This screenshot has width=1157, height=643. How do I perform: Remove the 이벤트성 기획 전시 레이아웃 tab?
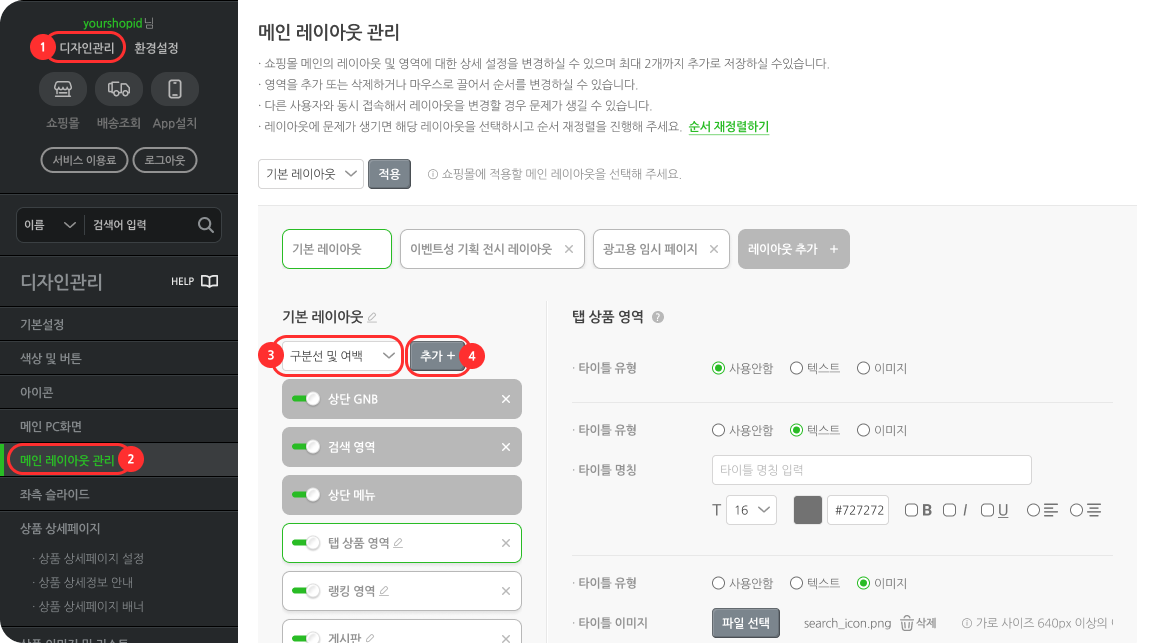pyautogui.click(x=569, y=249)
